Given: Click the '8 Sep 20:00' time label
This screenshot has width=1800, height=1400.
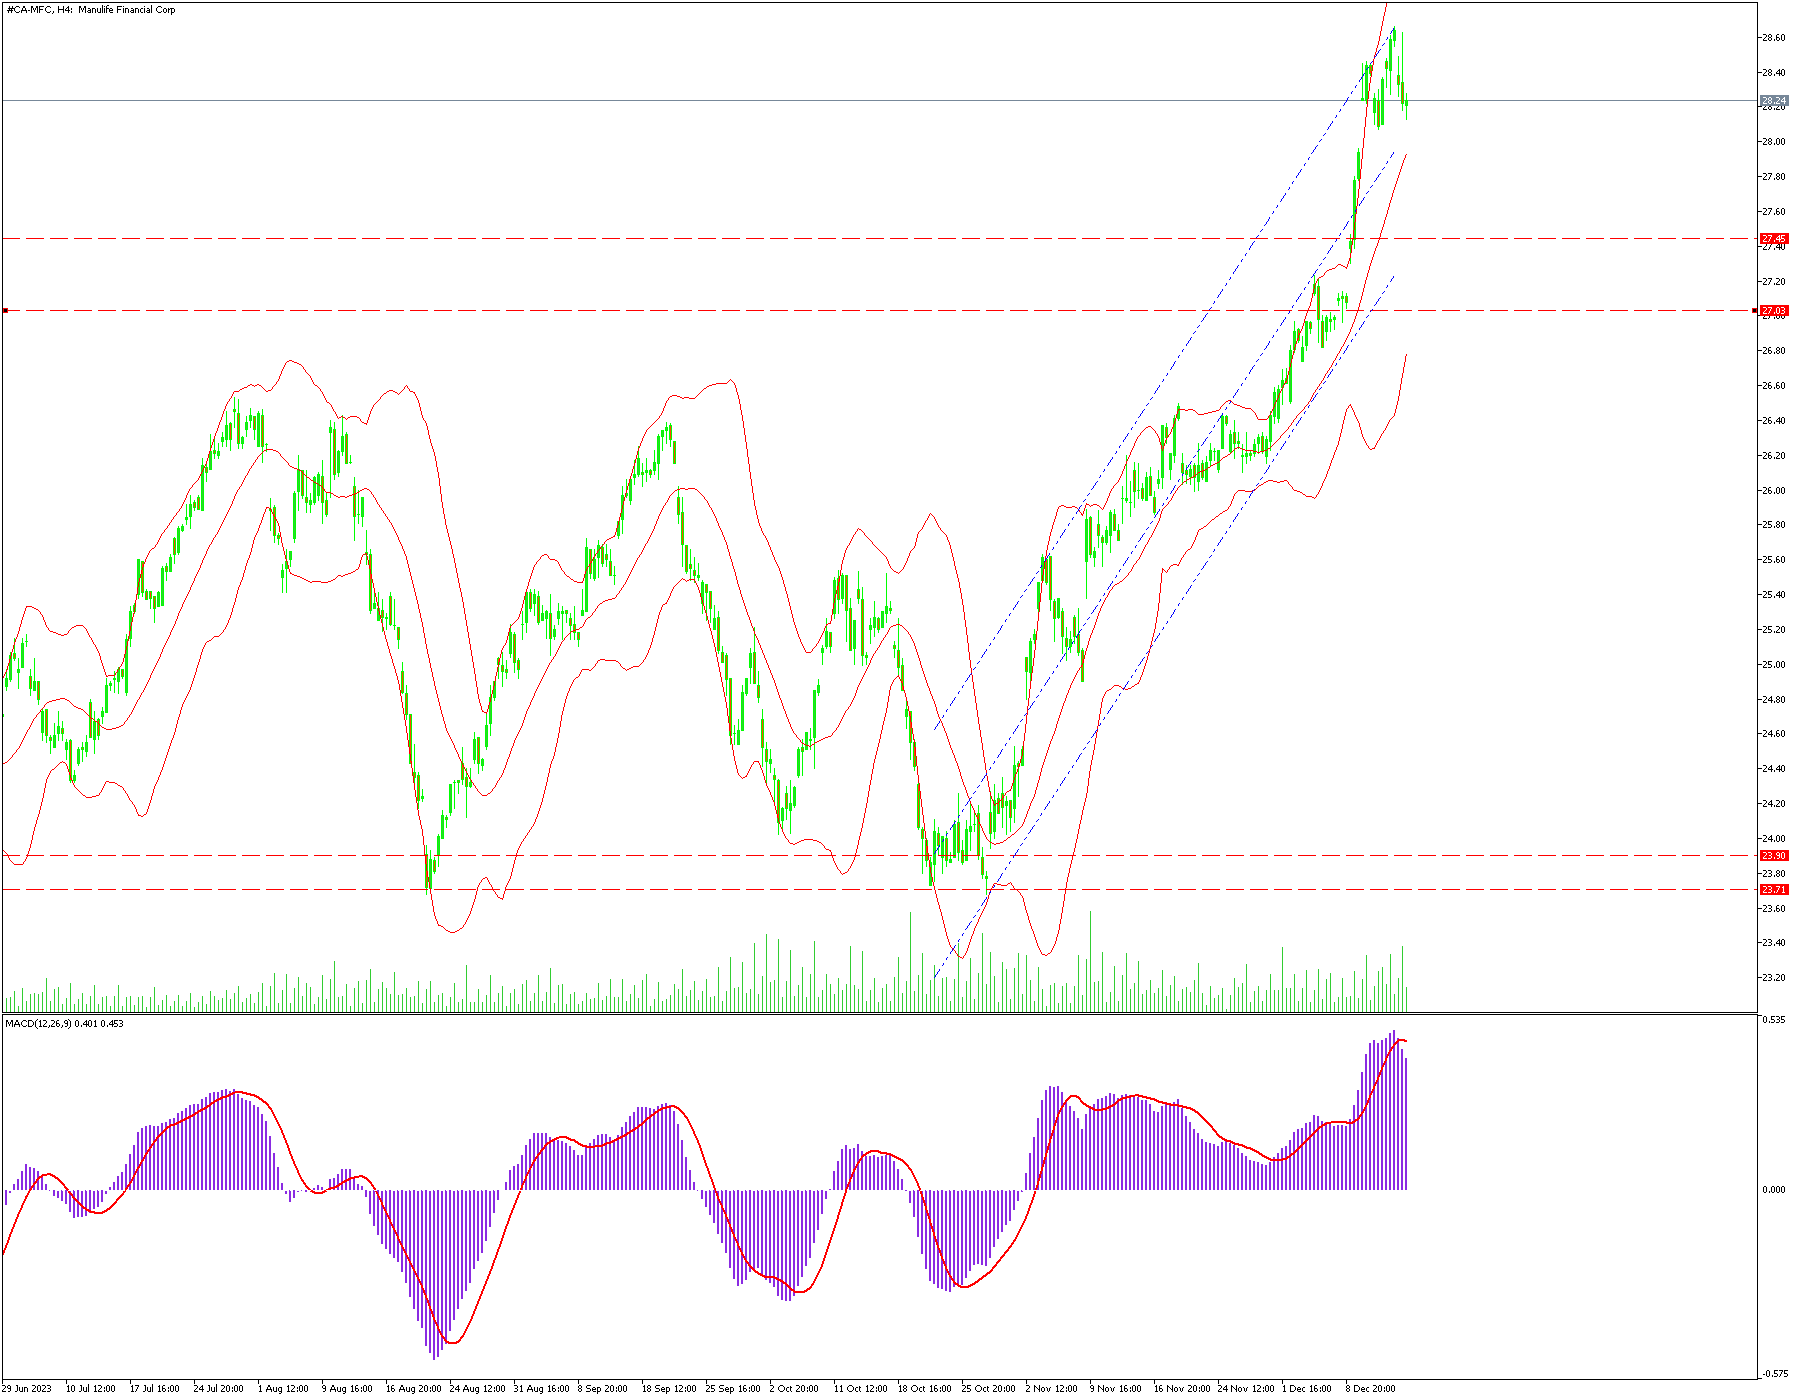Looking at the screenshot, I should [603, 1389].
